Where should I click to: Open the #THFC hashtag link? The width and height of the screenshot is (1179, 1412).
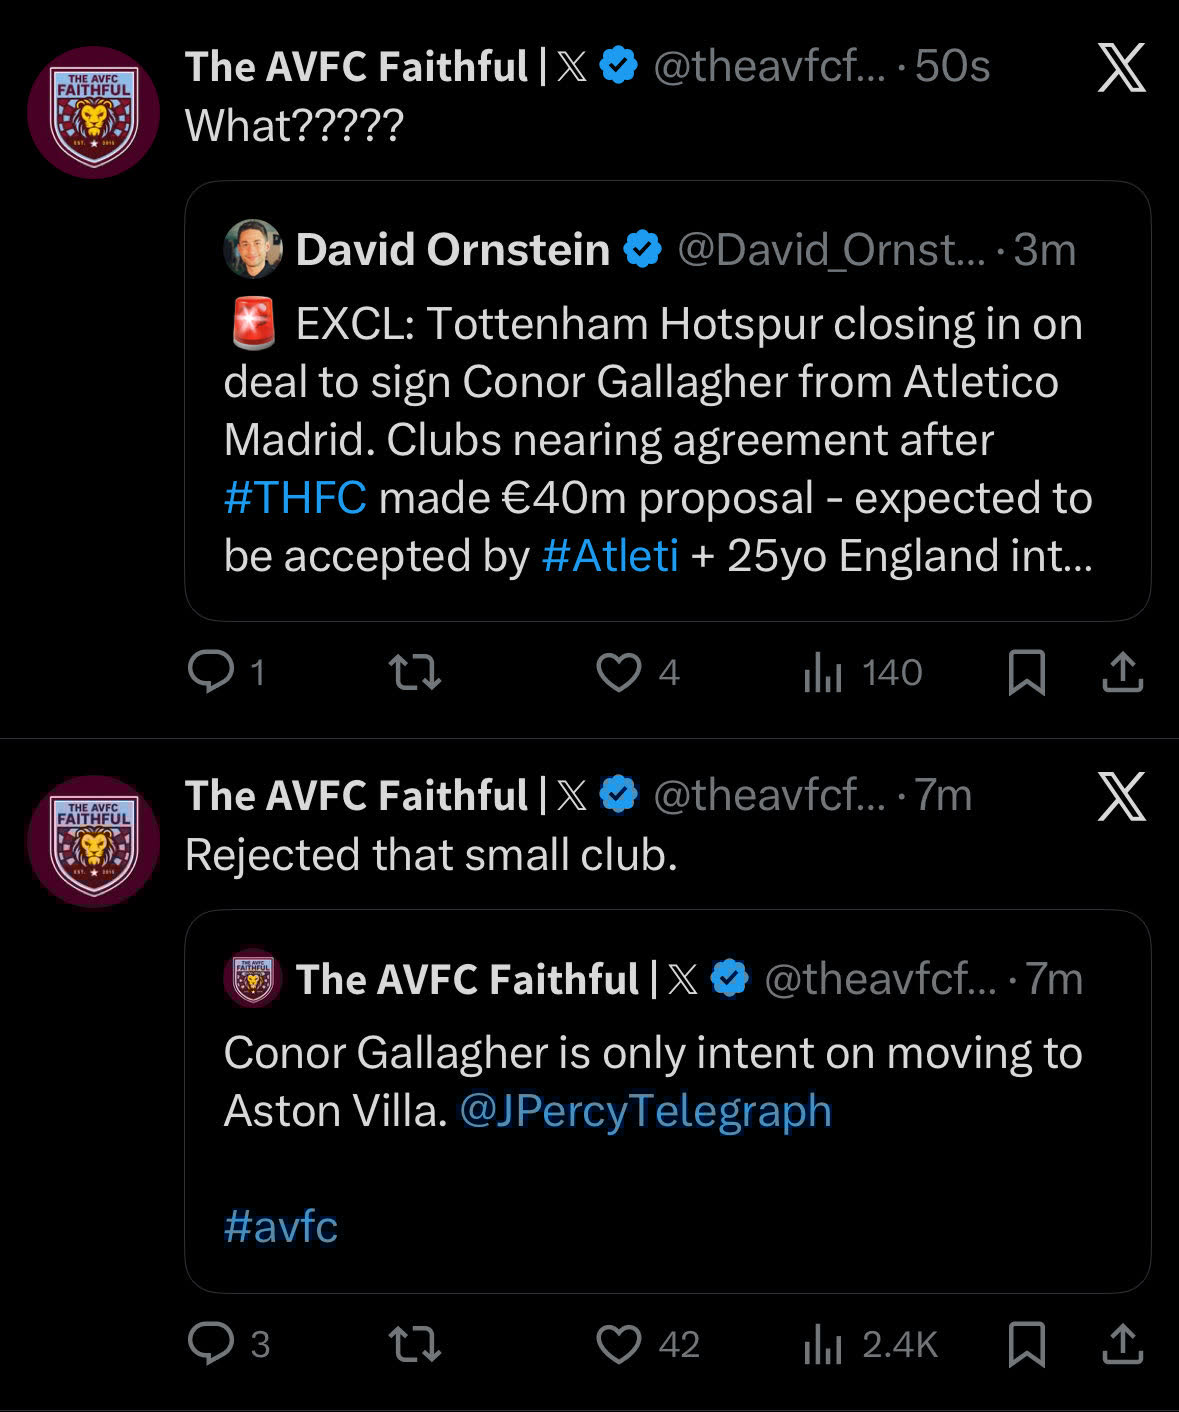point(295,498)
